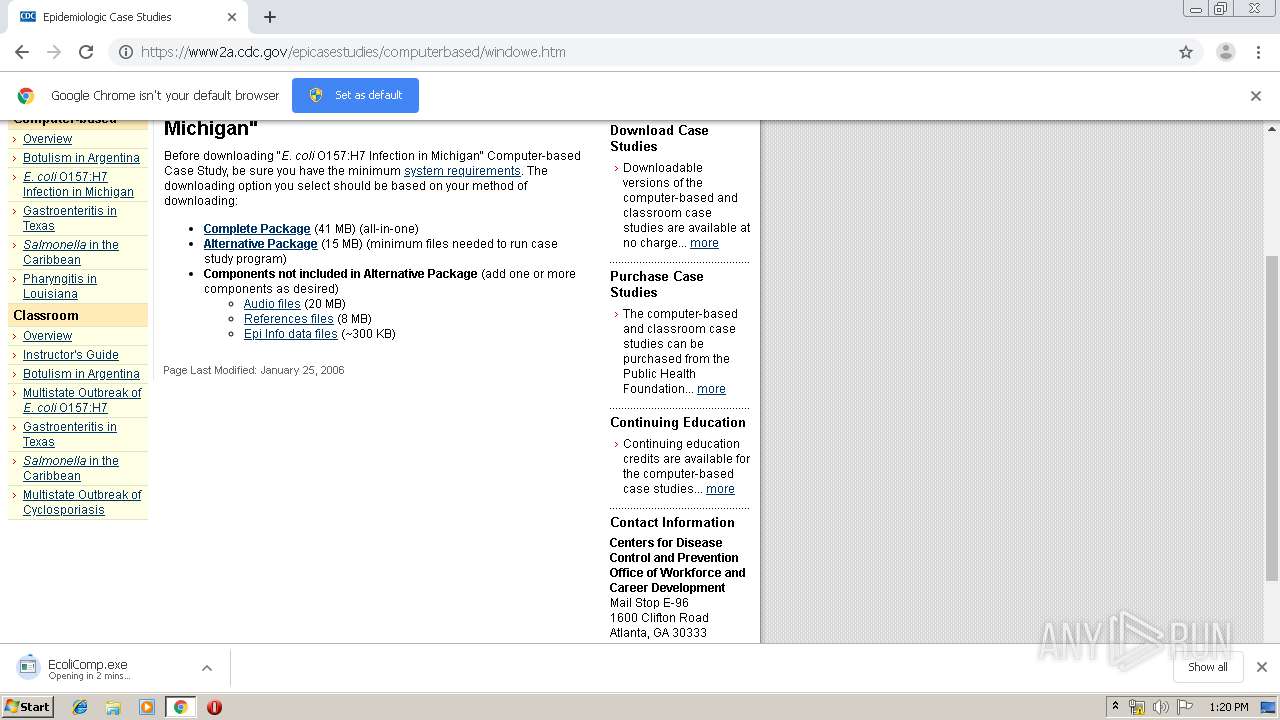1280x720 pixels.
Task: Click more under Download Case Studies
Action: (x=704, y=243)
